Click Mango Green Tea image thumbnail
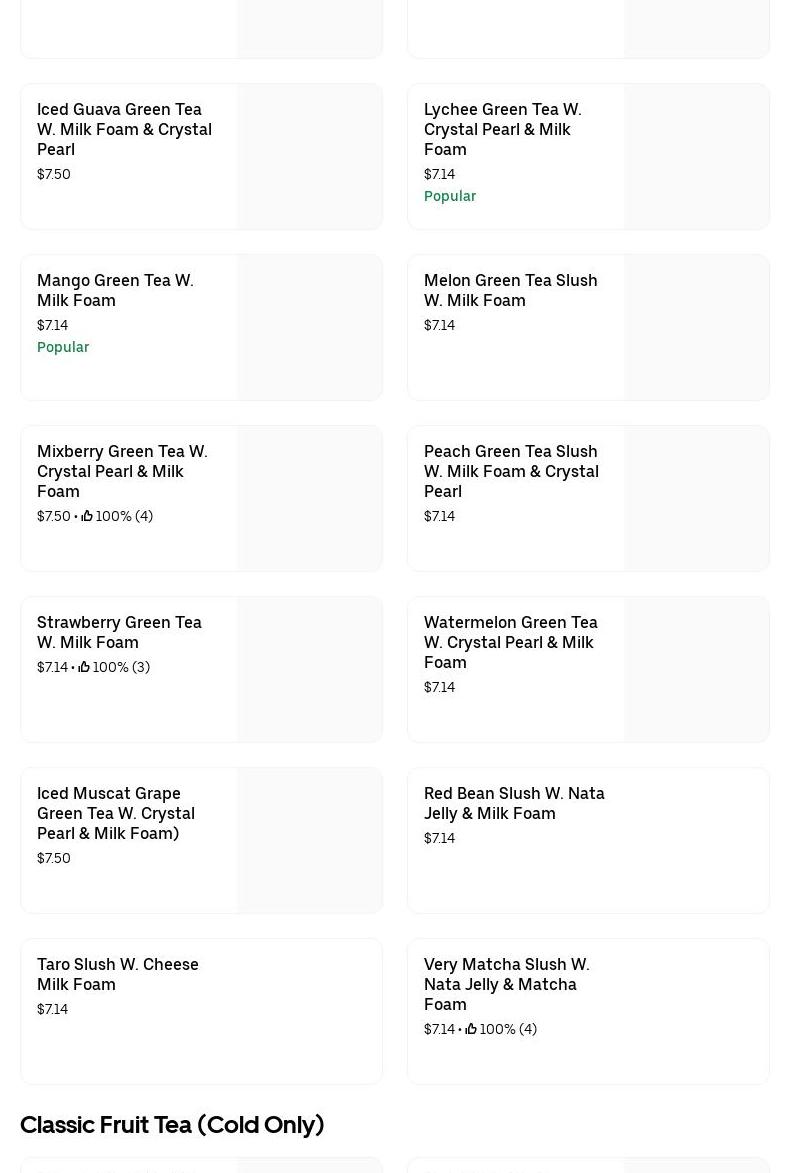804x1173 pixels. [310, 328]
